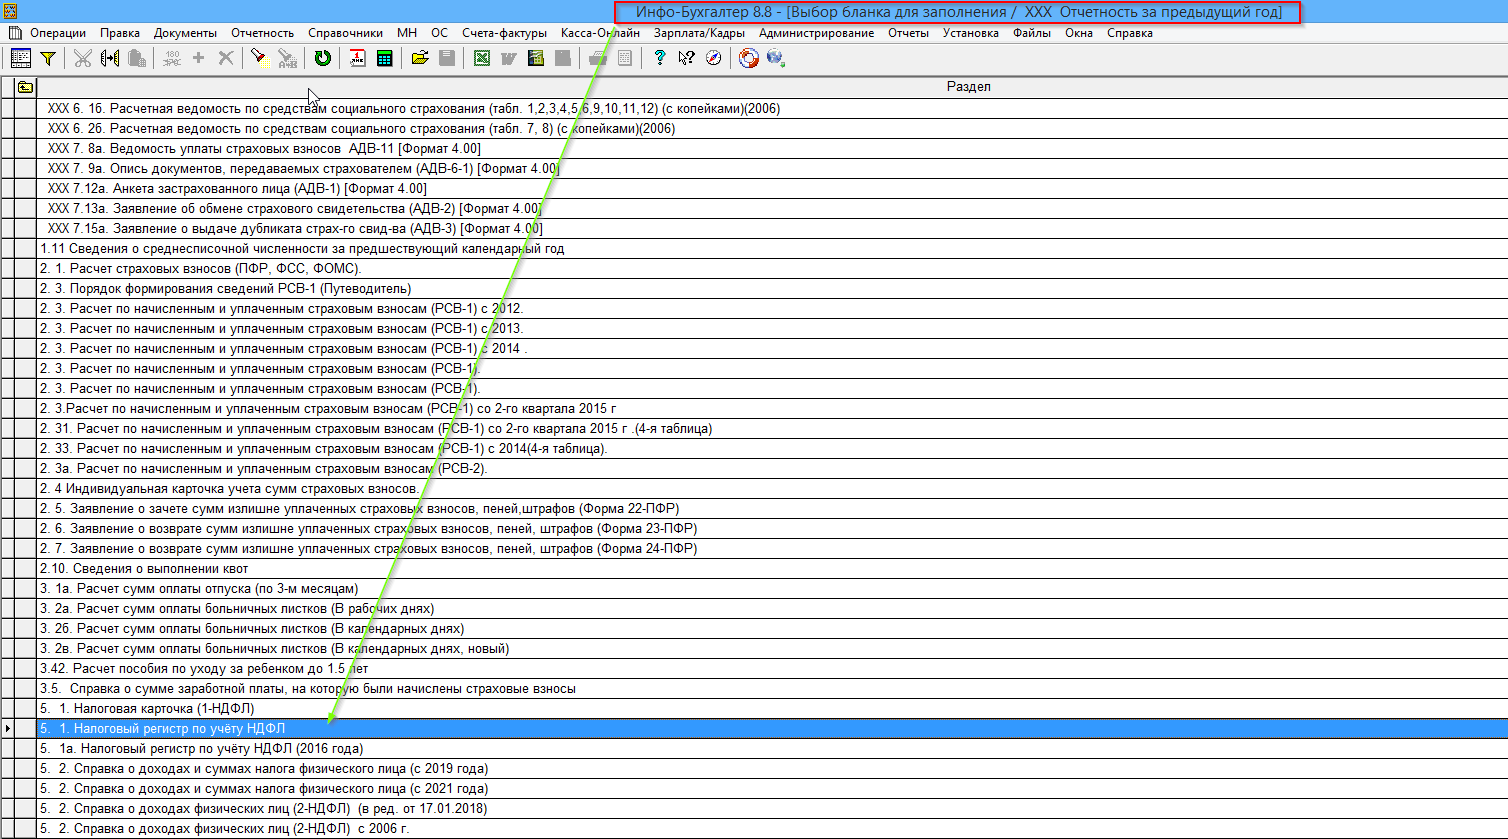Image resolution: width=1508 pixels, height=839 pixels.
Task: Open the Администрирование menu
Action: (816, 33)
